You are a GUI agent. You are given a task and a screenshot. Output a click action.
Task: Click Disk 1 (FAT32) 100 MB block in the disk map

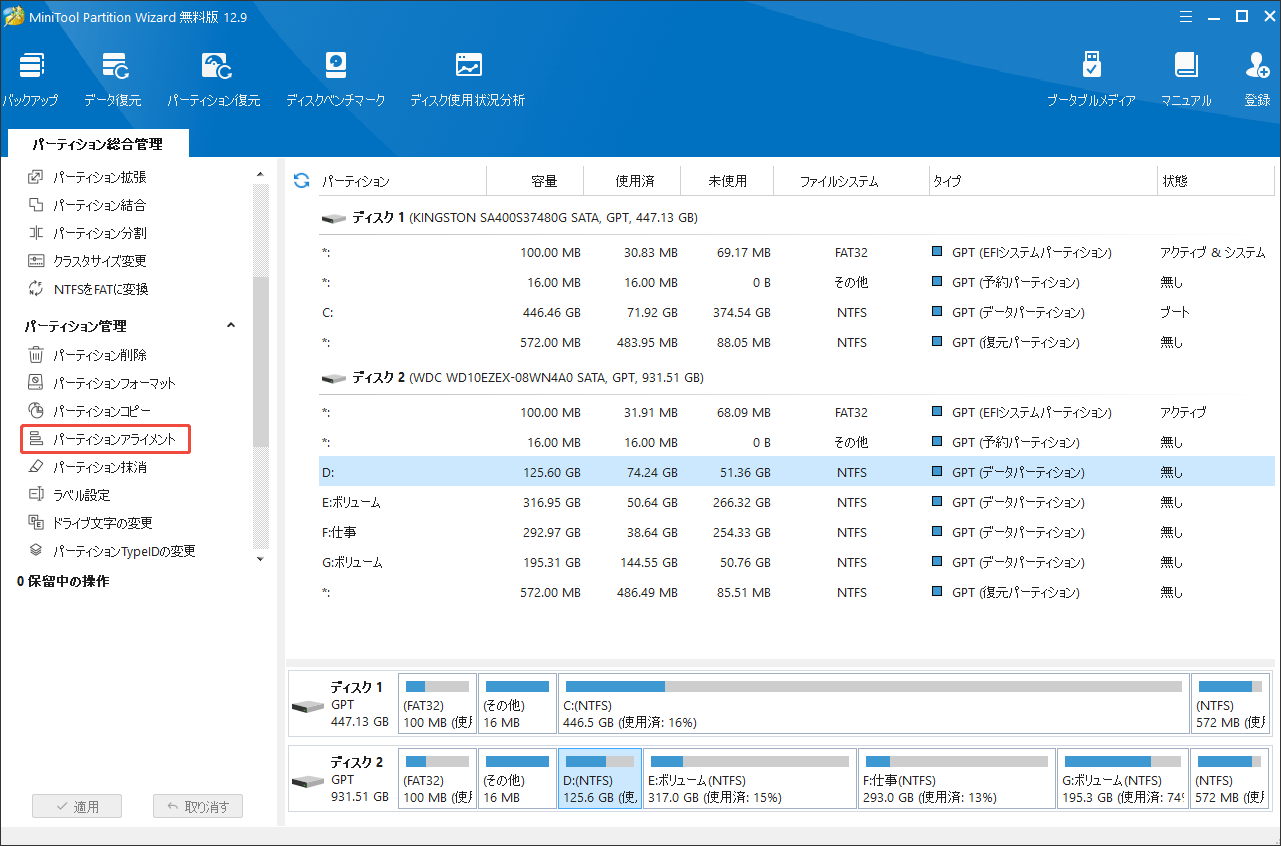point(437,704)
